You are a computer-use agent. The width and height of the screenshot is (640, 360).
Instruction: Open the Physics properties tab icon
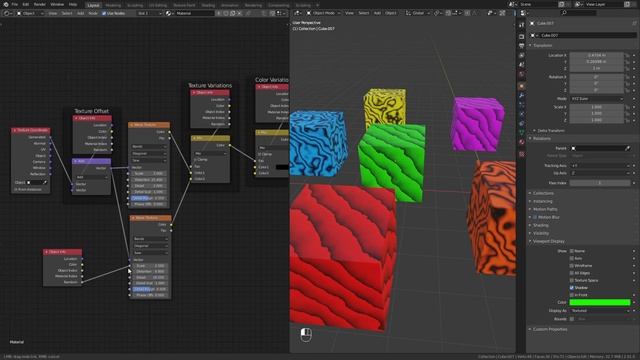[x=521, y=114]
